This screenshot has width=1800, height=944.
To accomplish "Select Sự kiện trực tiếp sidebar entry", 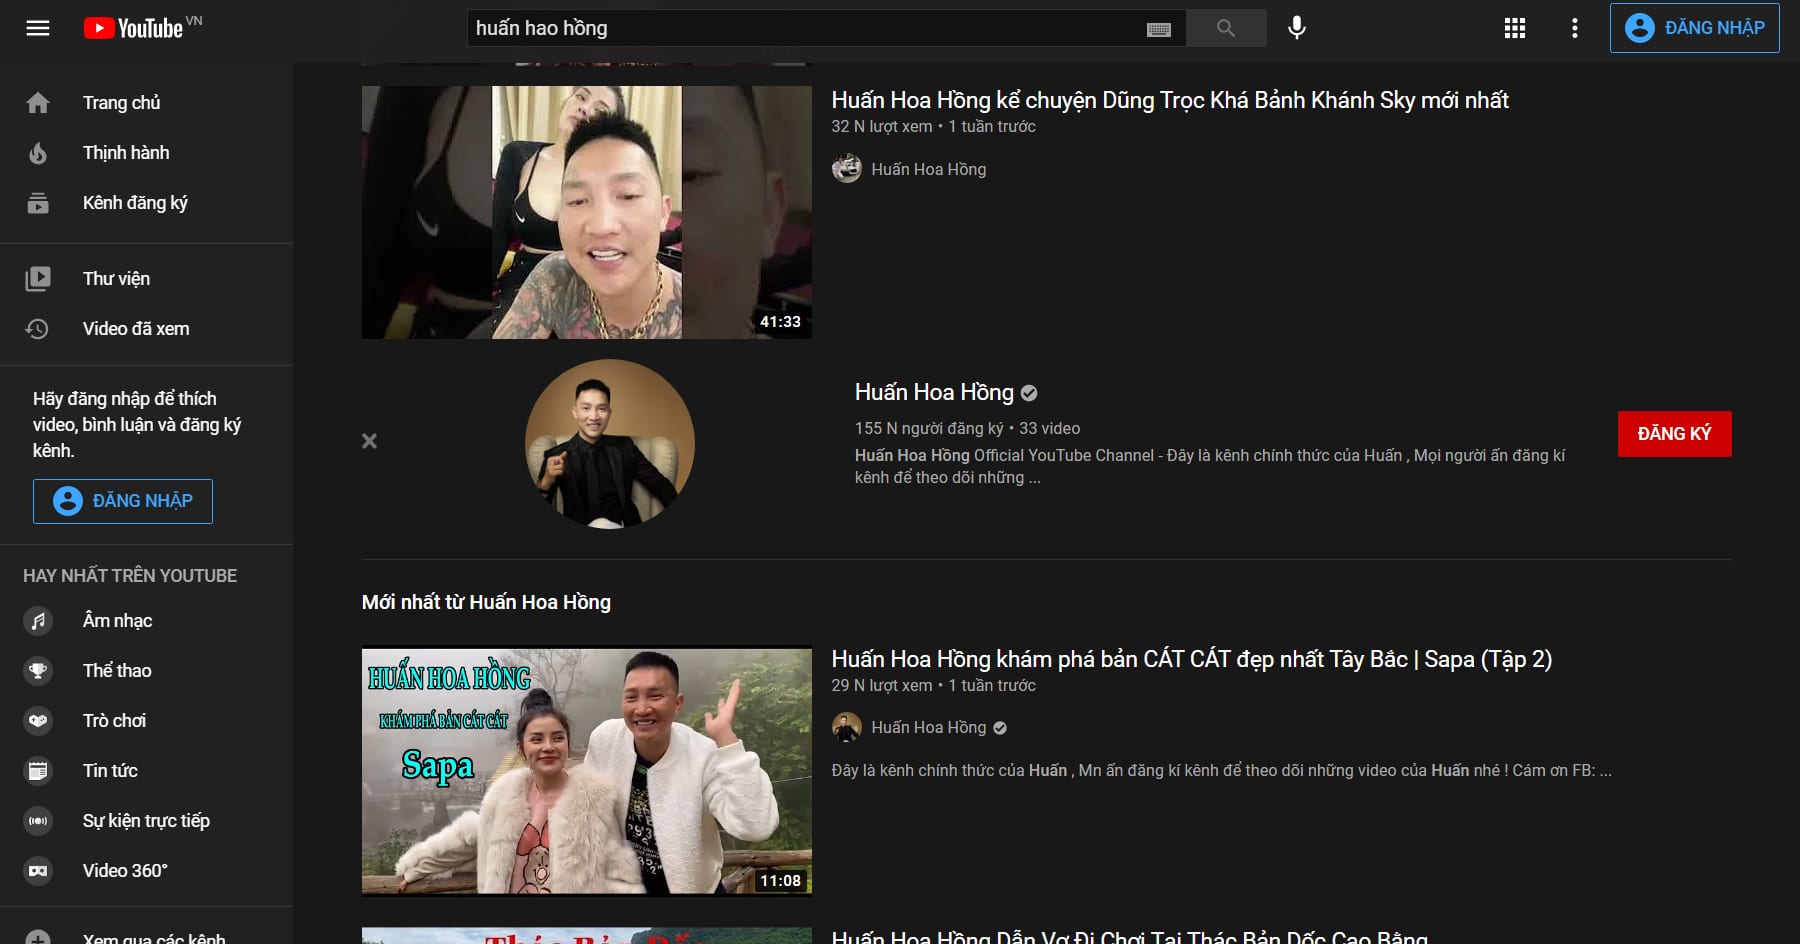I will tap(146, 821).
